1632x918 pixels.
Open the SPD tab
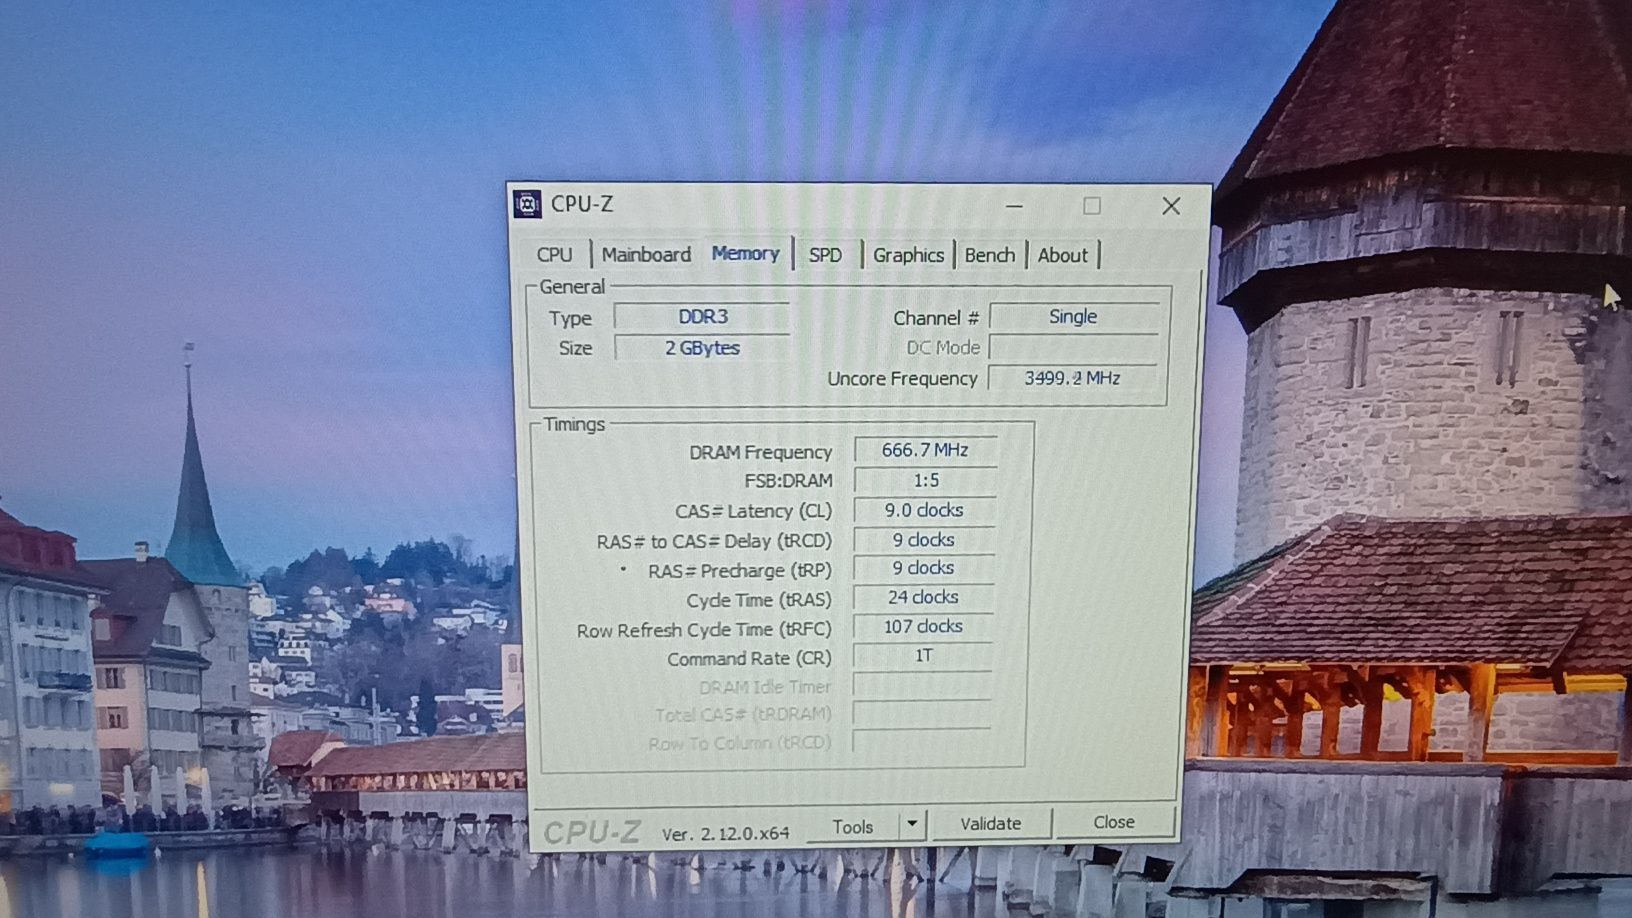coord(825,255)
